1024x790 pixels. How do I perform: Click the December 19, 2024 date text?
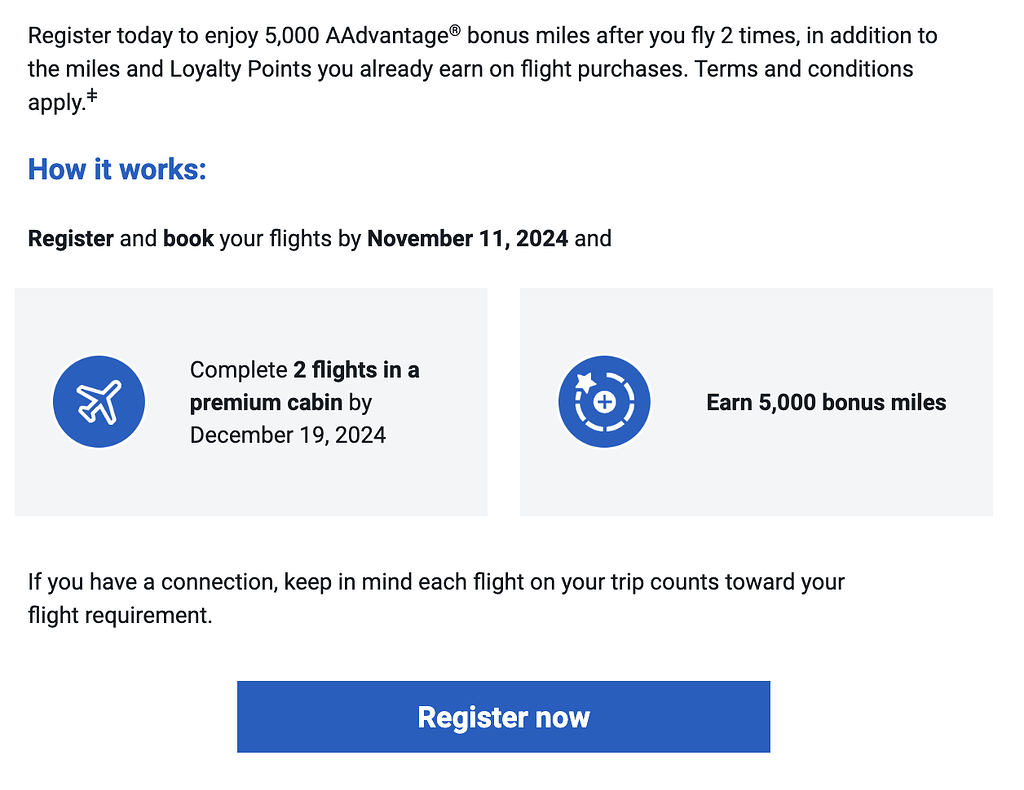287,434
